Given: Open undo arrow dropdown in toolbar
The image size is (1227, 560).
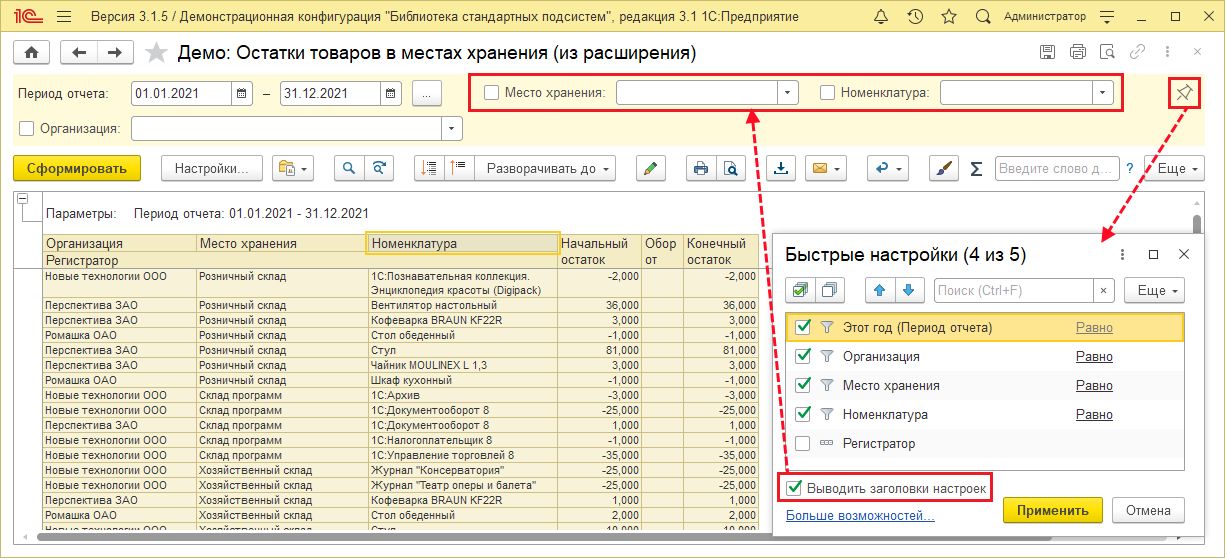Looking at the screenshot, I should pyautogui.click(x=887, y=168).
